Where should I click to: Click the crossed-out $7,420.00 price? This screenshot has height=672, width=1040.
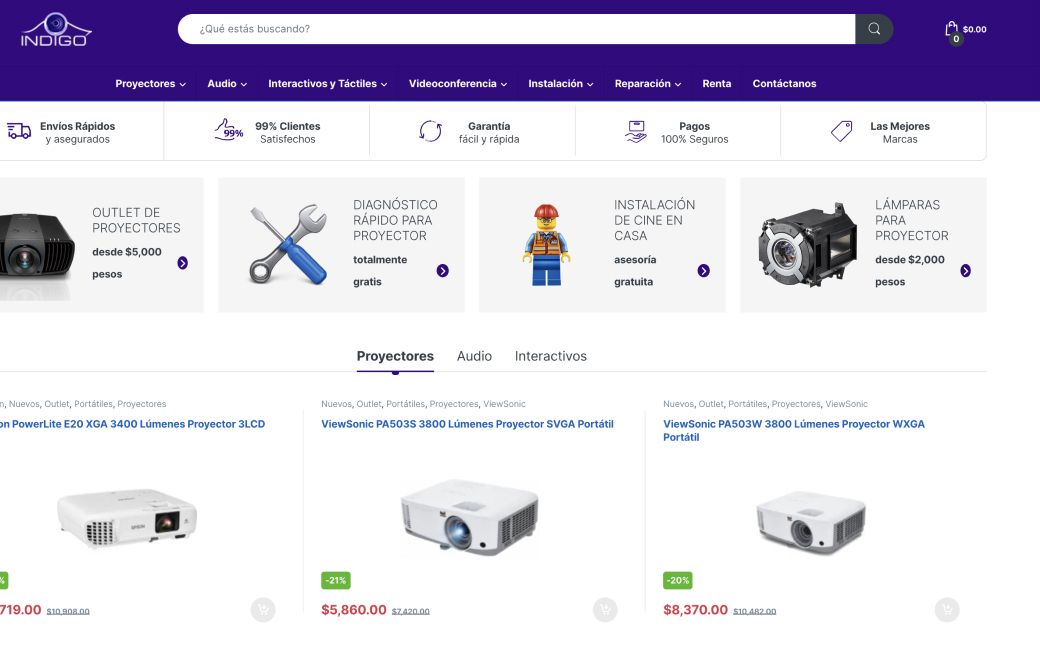(x=411, y=612)
